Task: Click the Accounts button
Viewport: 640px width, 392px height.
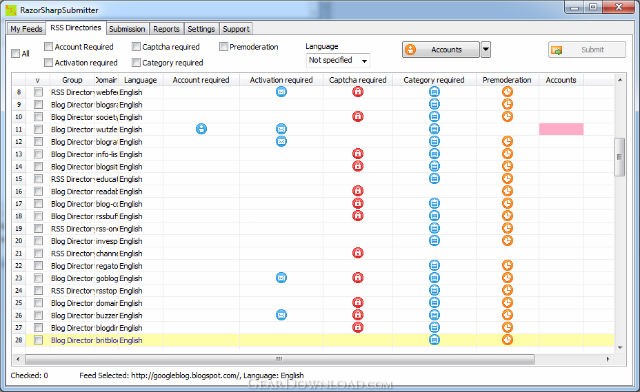Action: (440, 50)
